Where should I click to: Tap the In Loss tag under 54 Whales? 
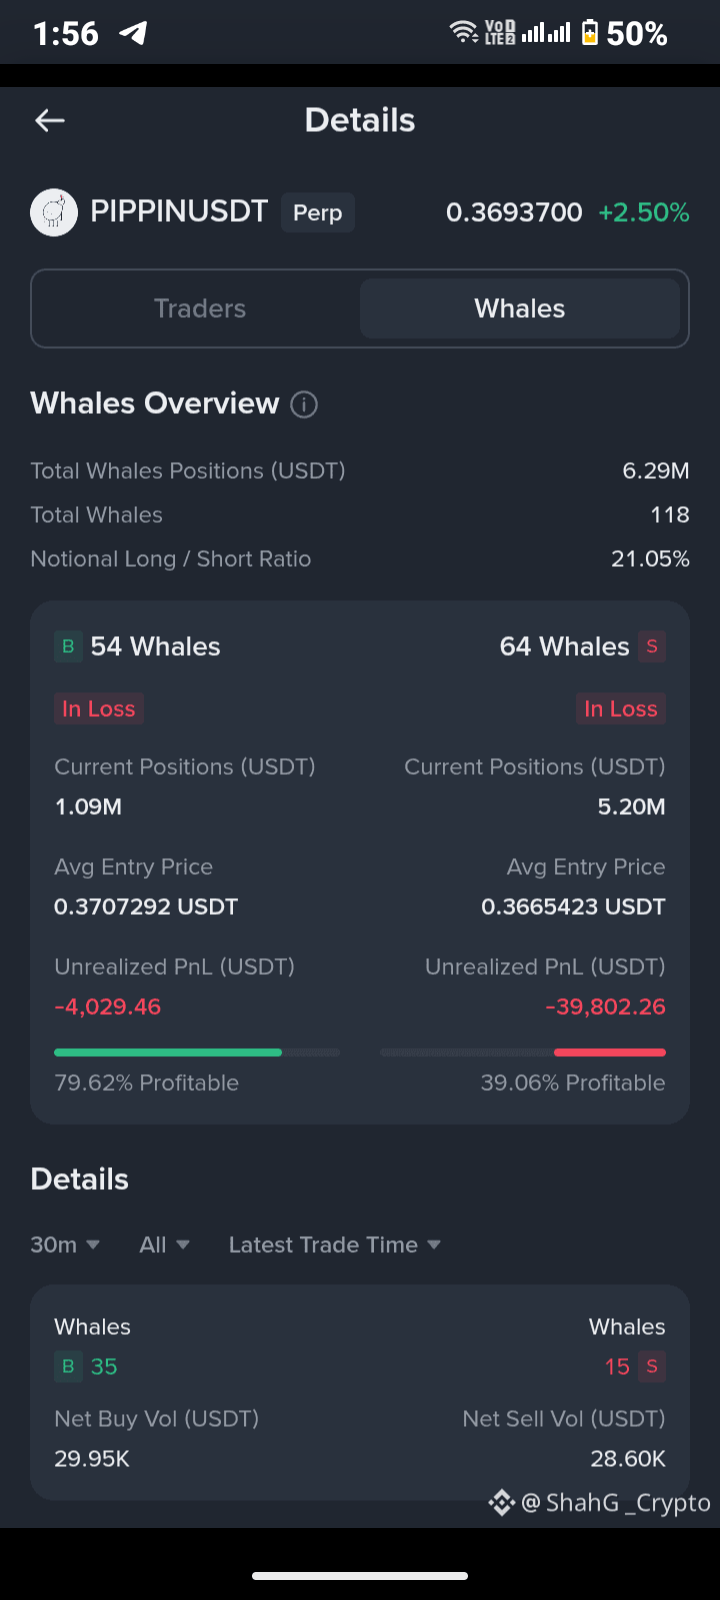click(x=99, y=708)
